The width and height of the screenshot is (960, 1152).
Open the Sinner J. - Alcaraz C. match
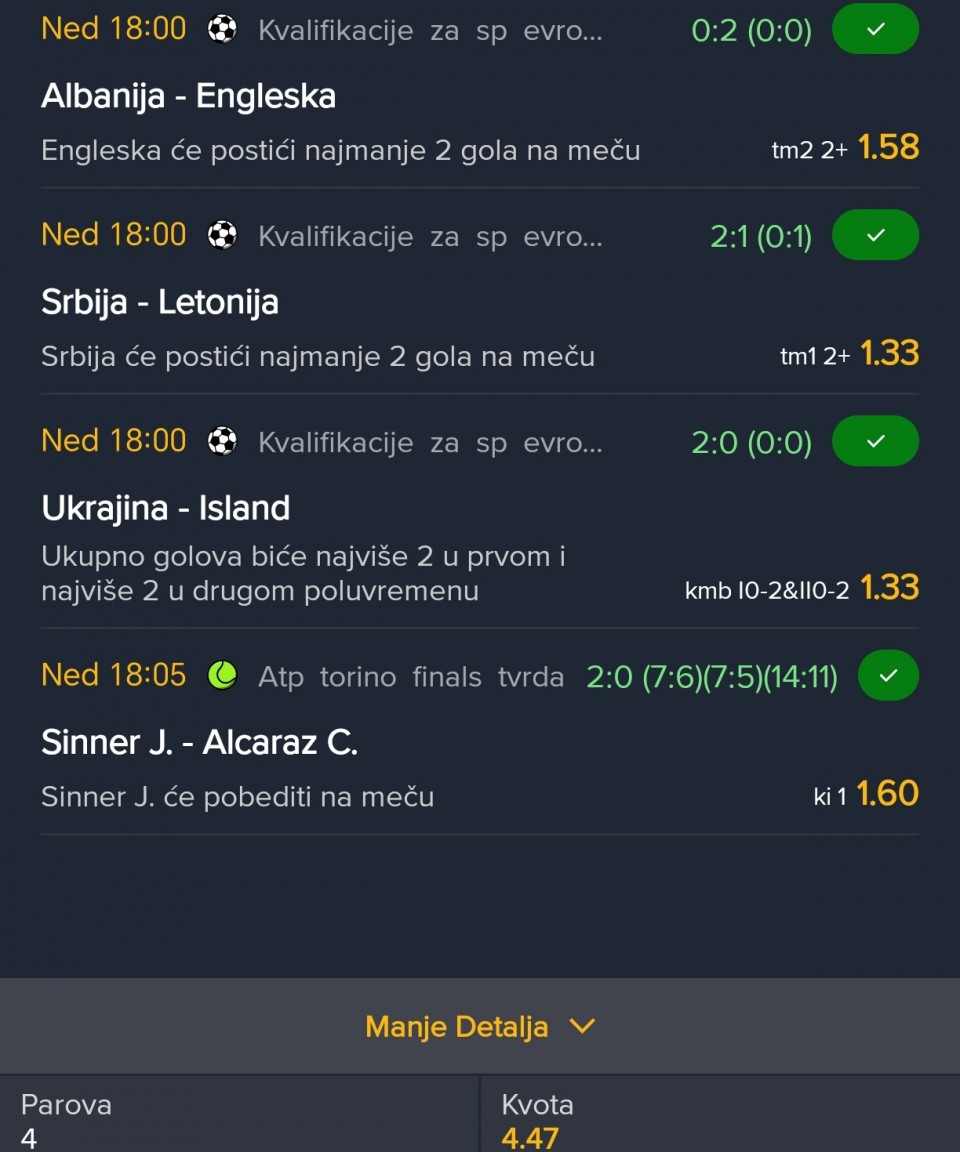pyautogui.click(x=199, y=742)
